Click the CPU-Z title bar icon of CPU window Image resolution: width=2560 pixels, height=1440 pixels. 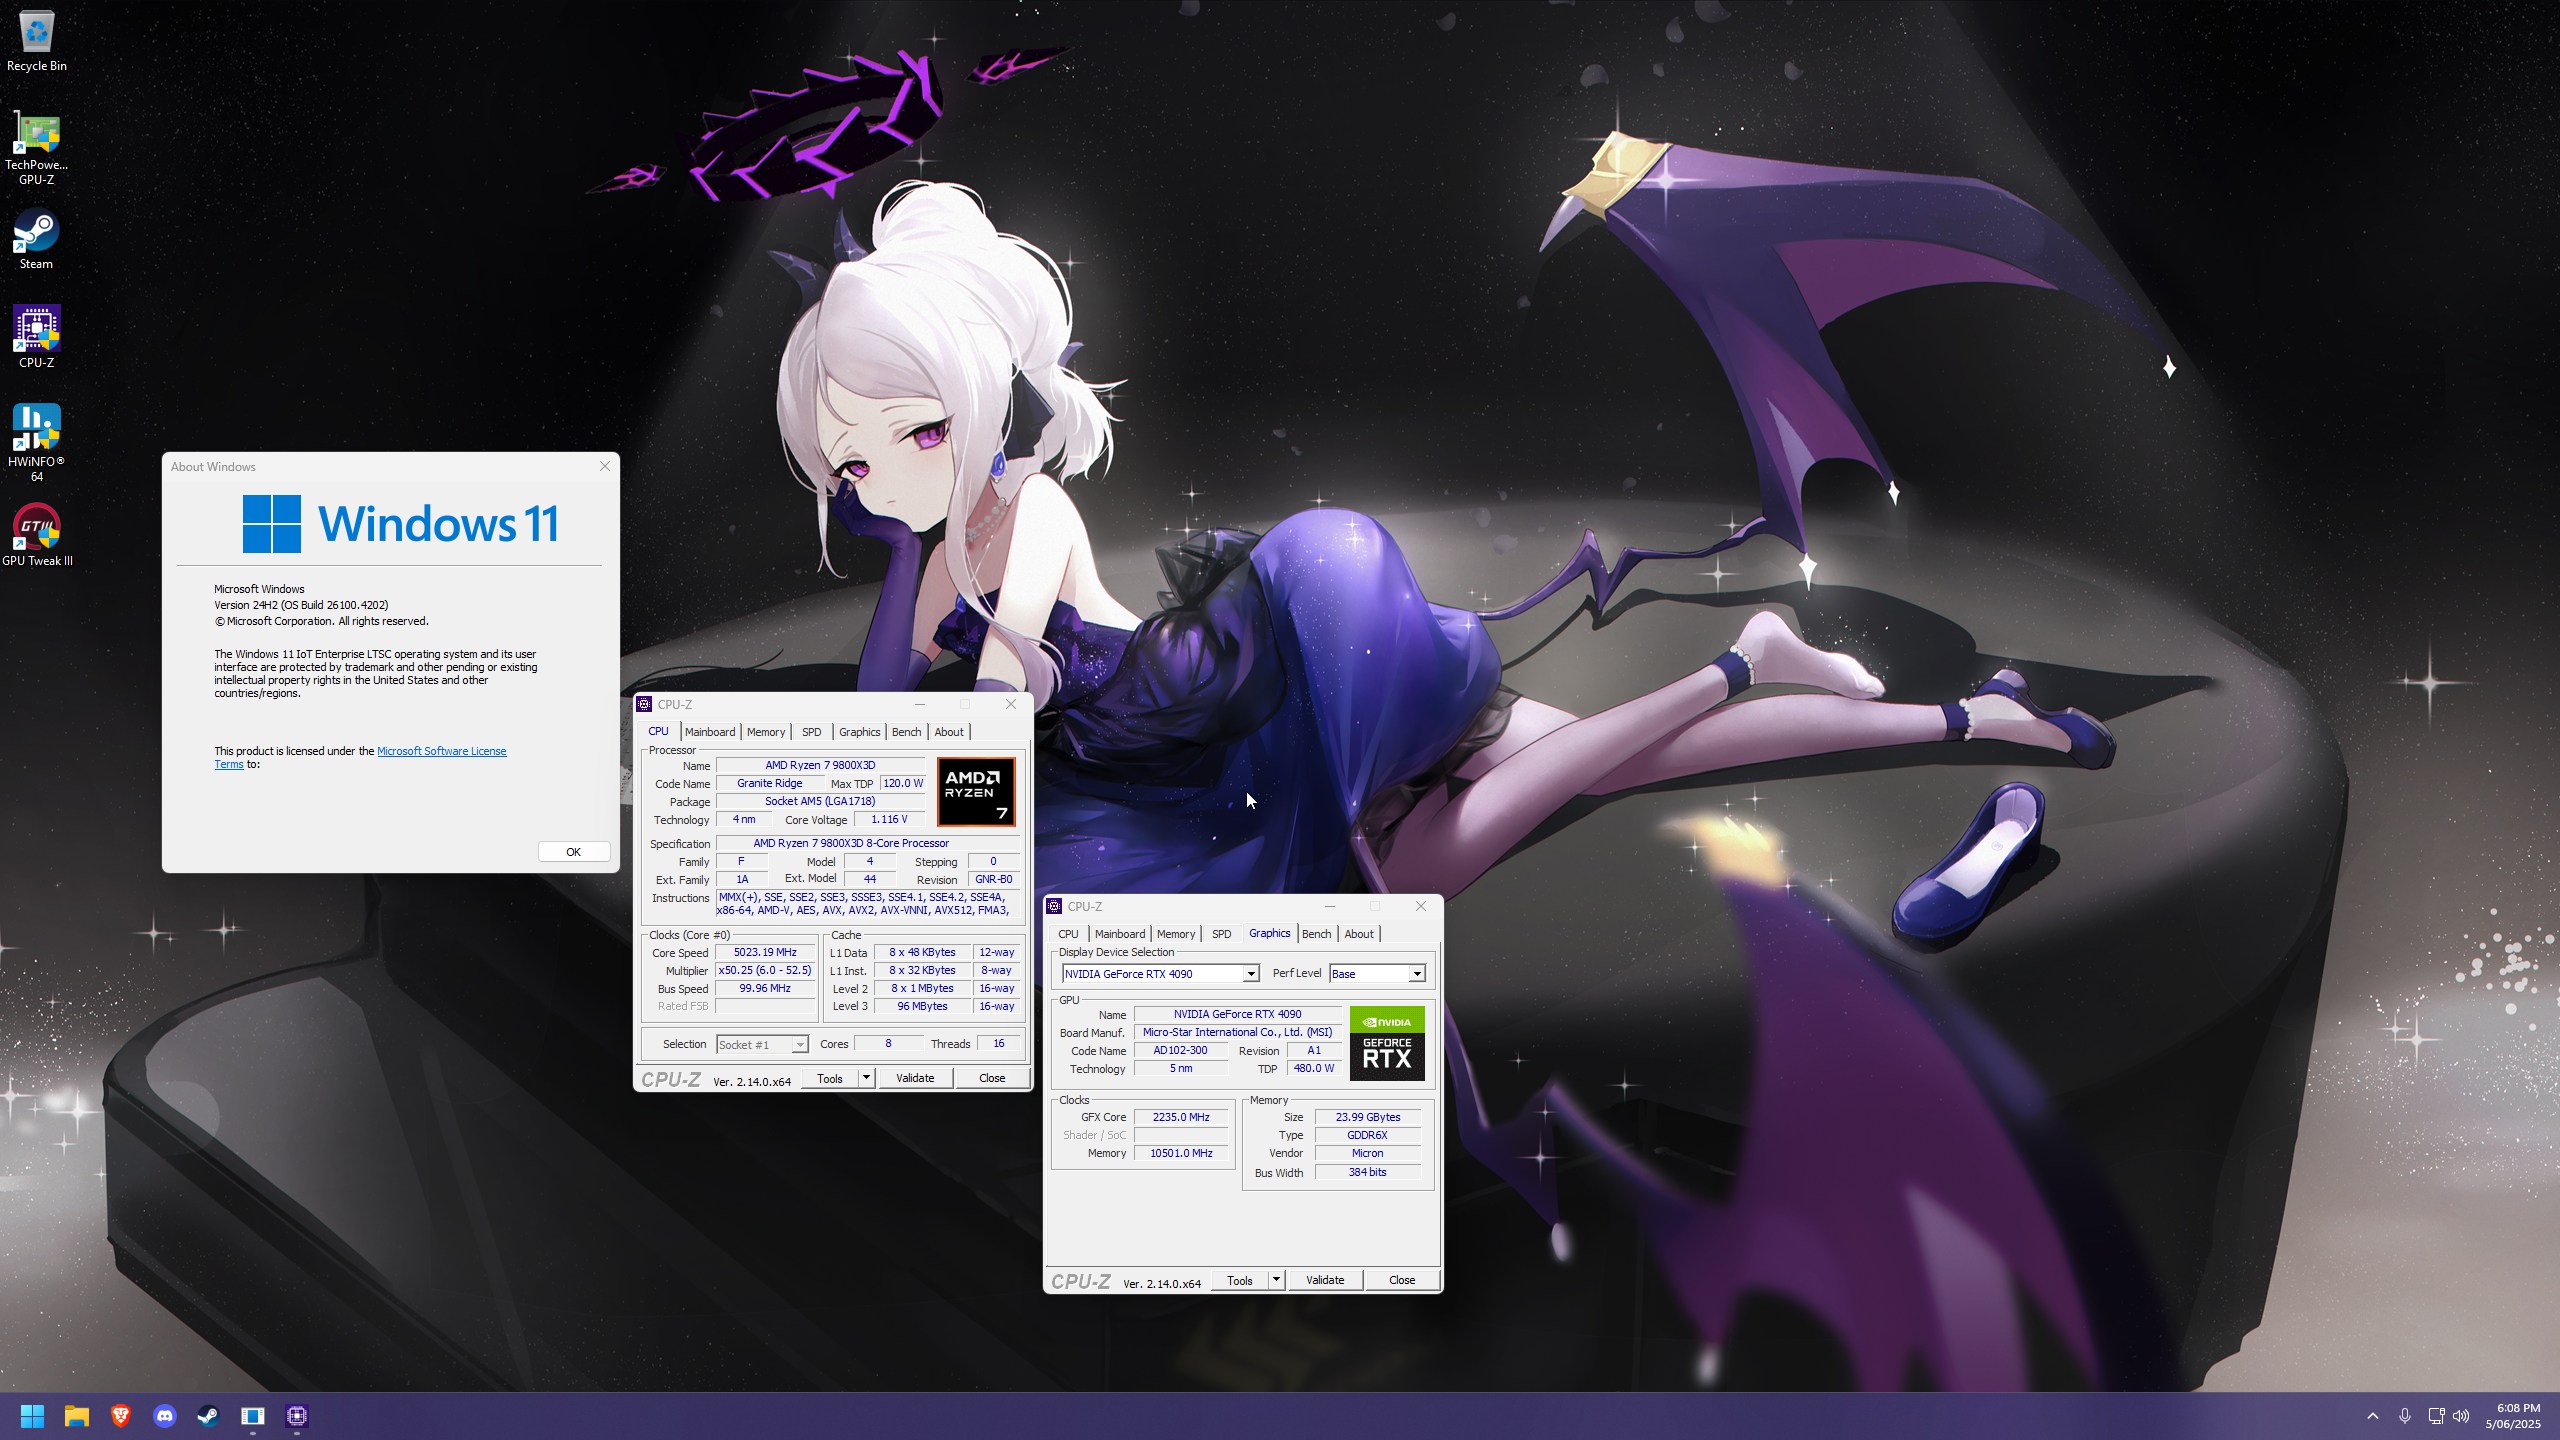(645, 704)
